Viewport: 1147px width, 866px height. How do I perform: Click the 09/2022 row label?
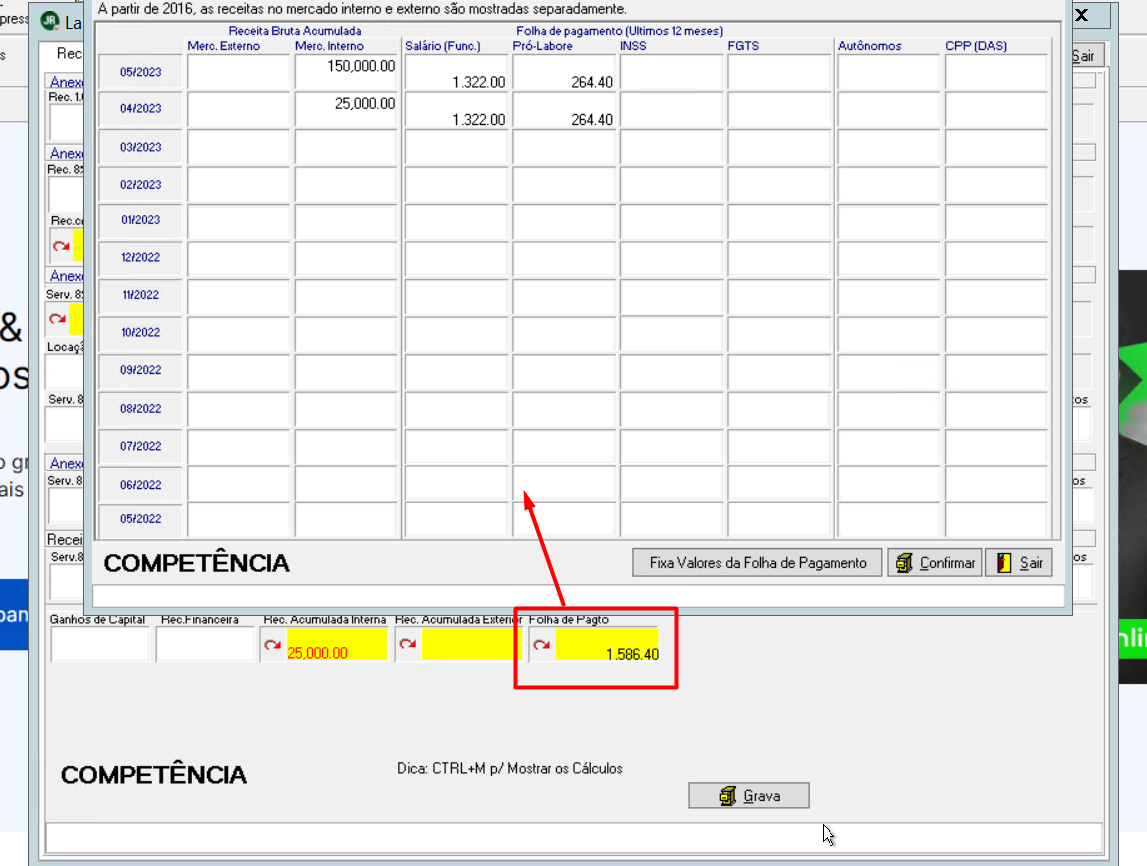tap(140, 370)
